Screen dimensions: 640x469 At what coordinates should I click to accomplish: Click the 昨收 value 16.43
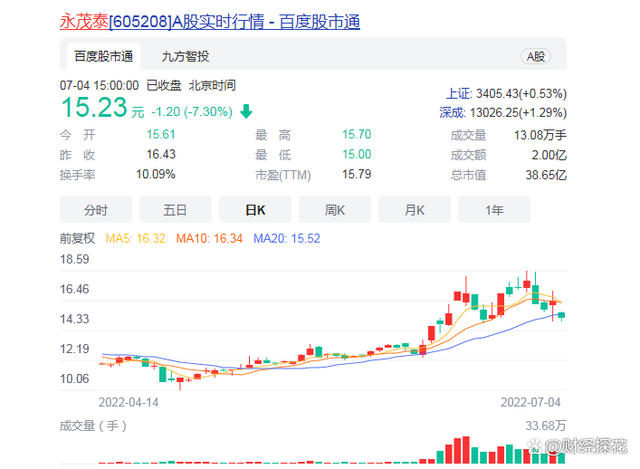(161, 154)
